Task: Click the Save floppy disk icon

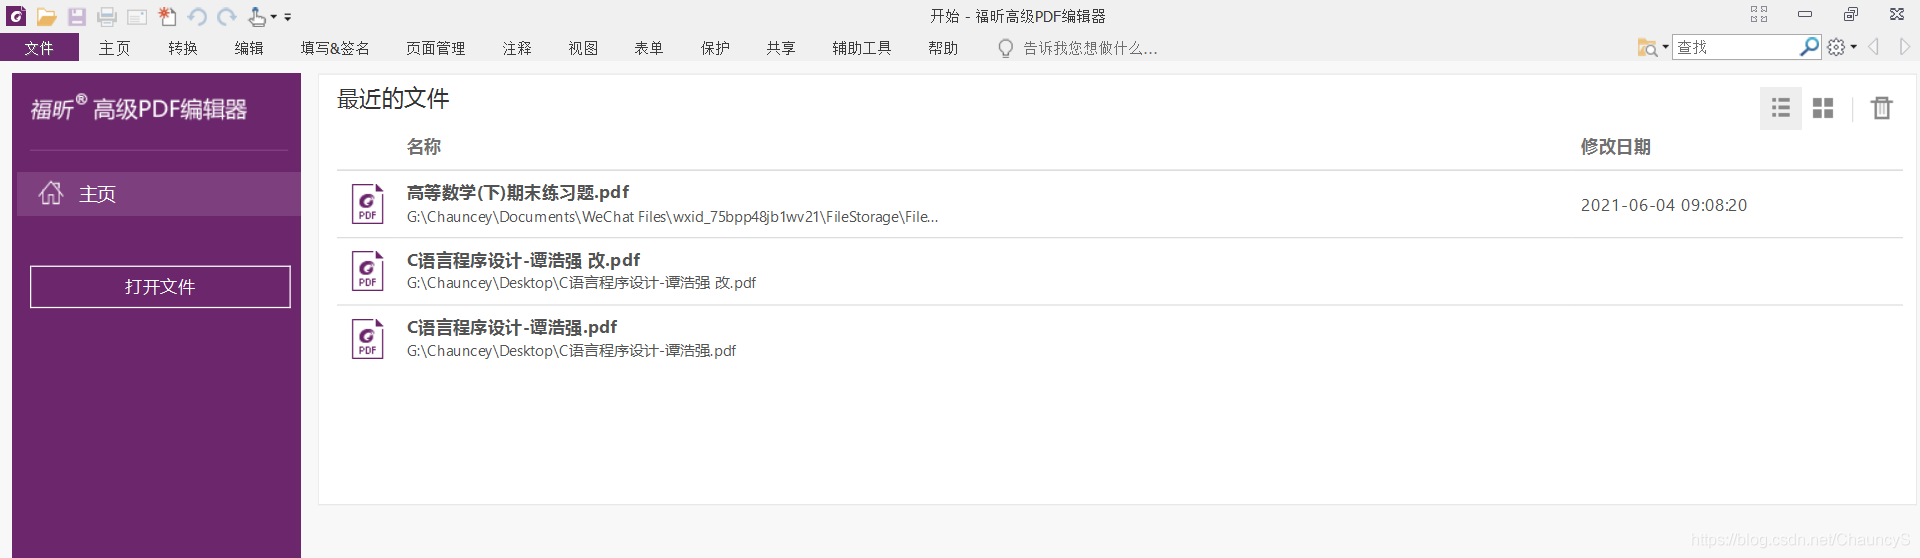Action: (77, 17)
